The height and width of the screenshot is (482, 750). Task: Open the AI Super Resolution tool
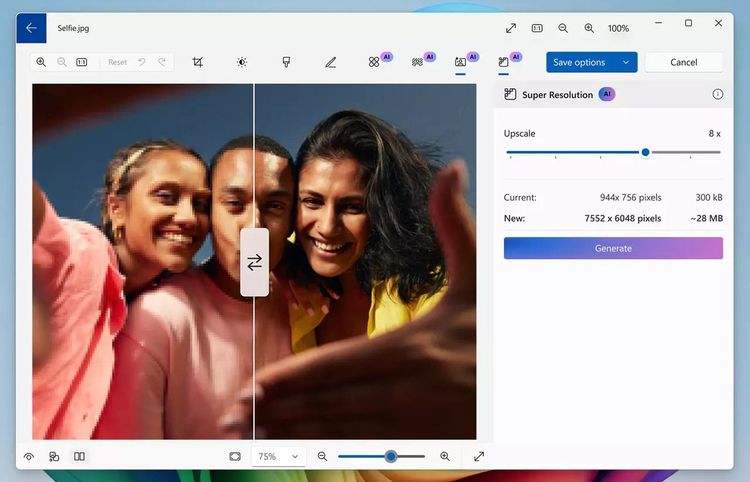pos(503,62)
